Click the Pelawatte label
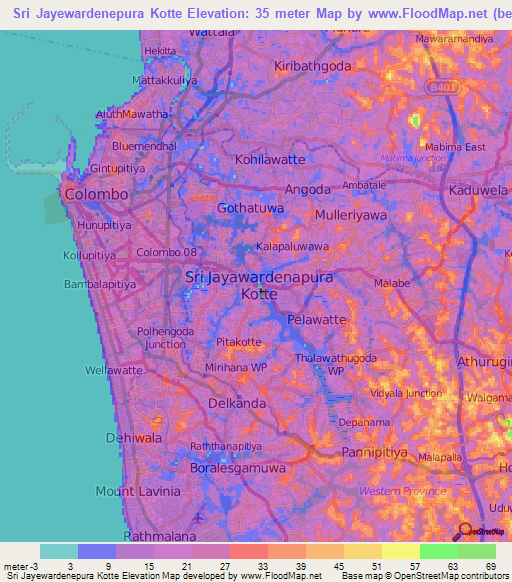 tap(317, 320)
